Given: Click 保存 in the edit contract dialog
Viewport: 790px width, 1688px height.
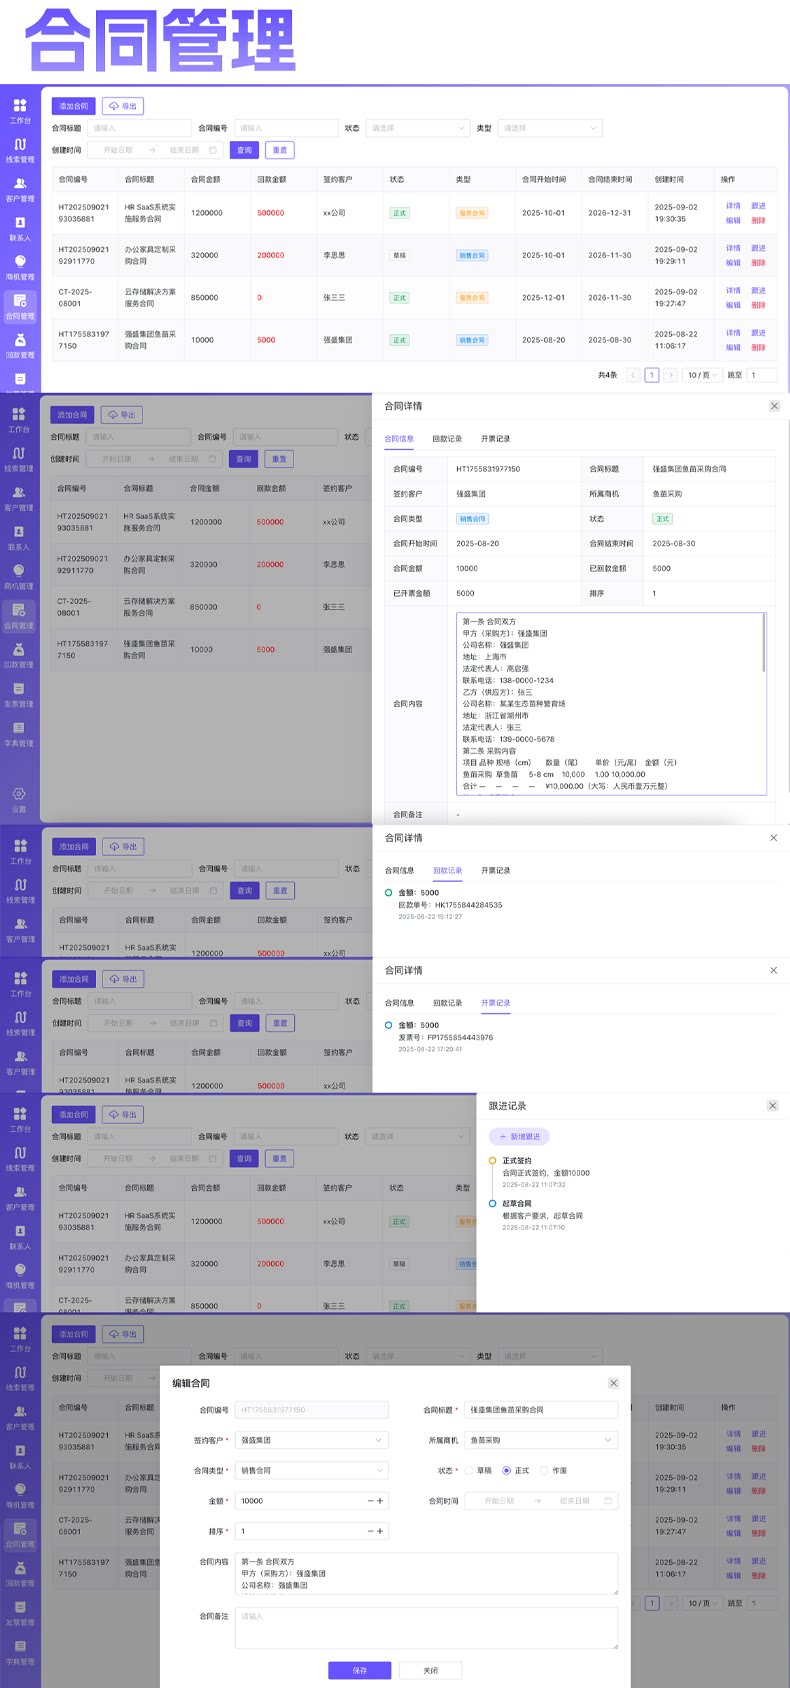Looking at the screenshot, I should tap(359, 1670).
